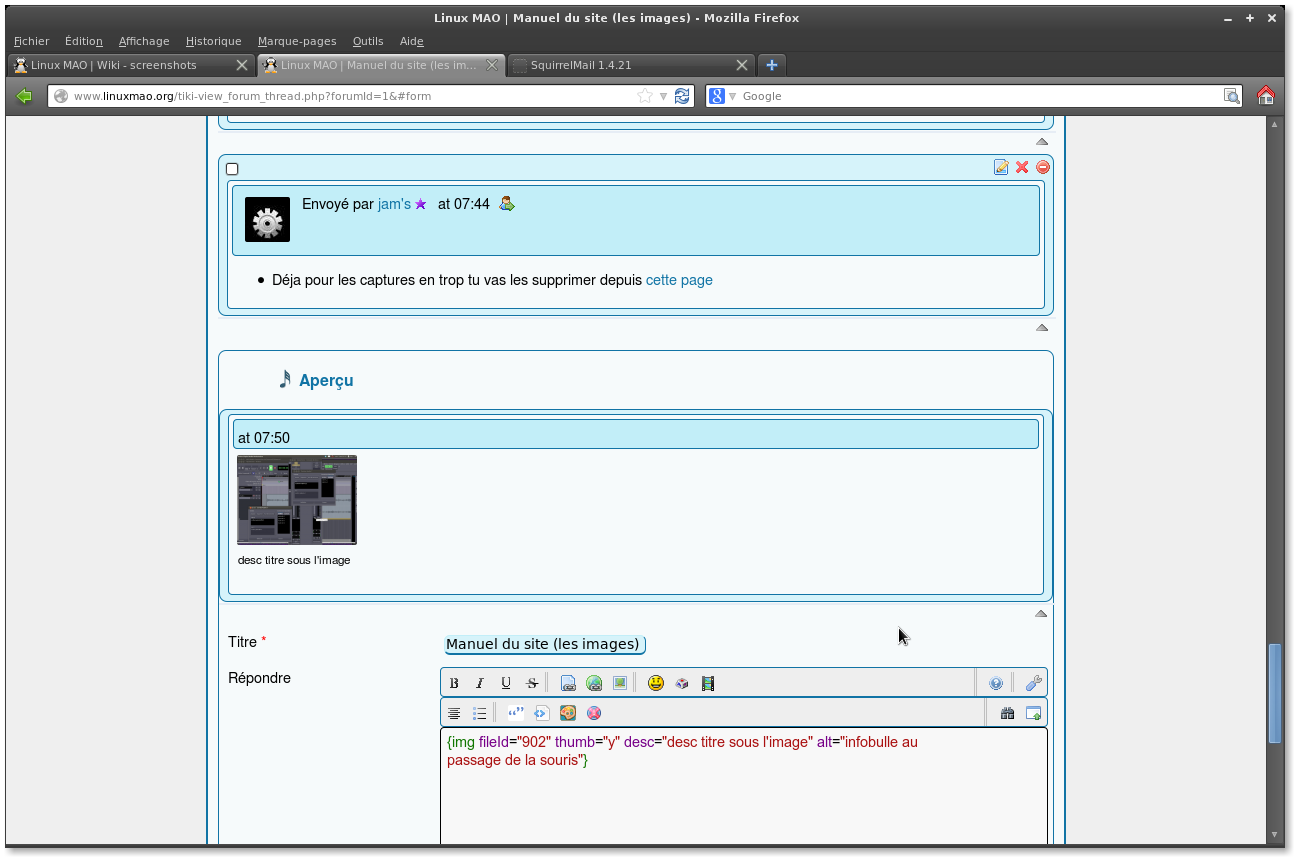Follow the "cette page" link
The width and height of the screenshot is (1294, 857).
tap(679, 280)
